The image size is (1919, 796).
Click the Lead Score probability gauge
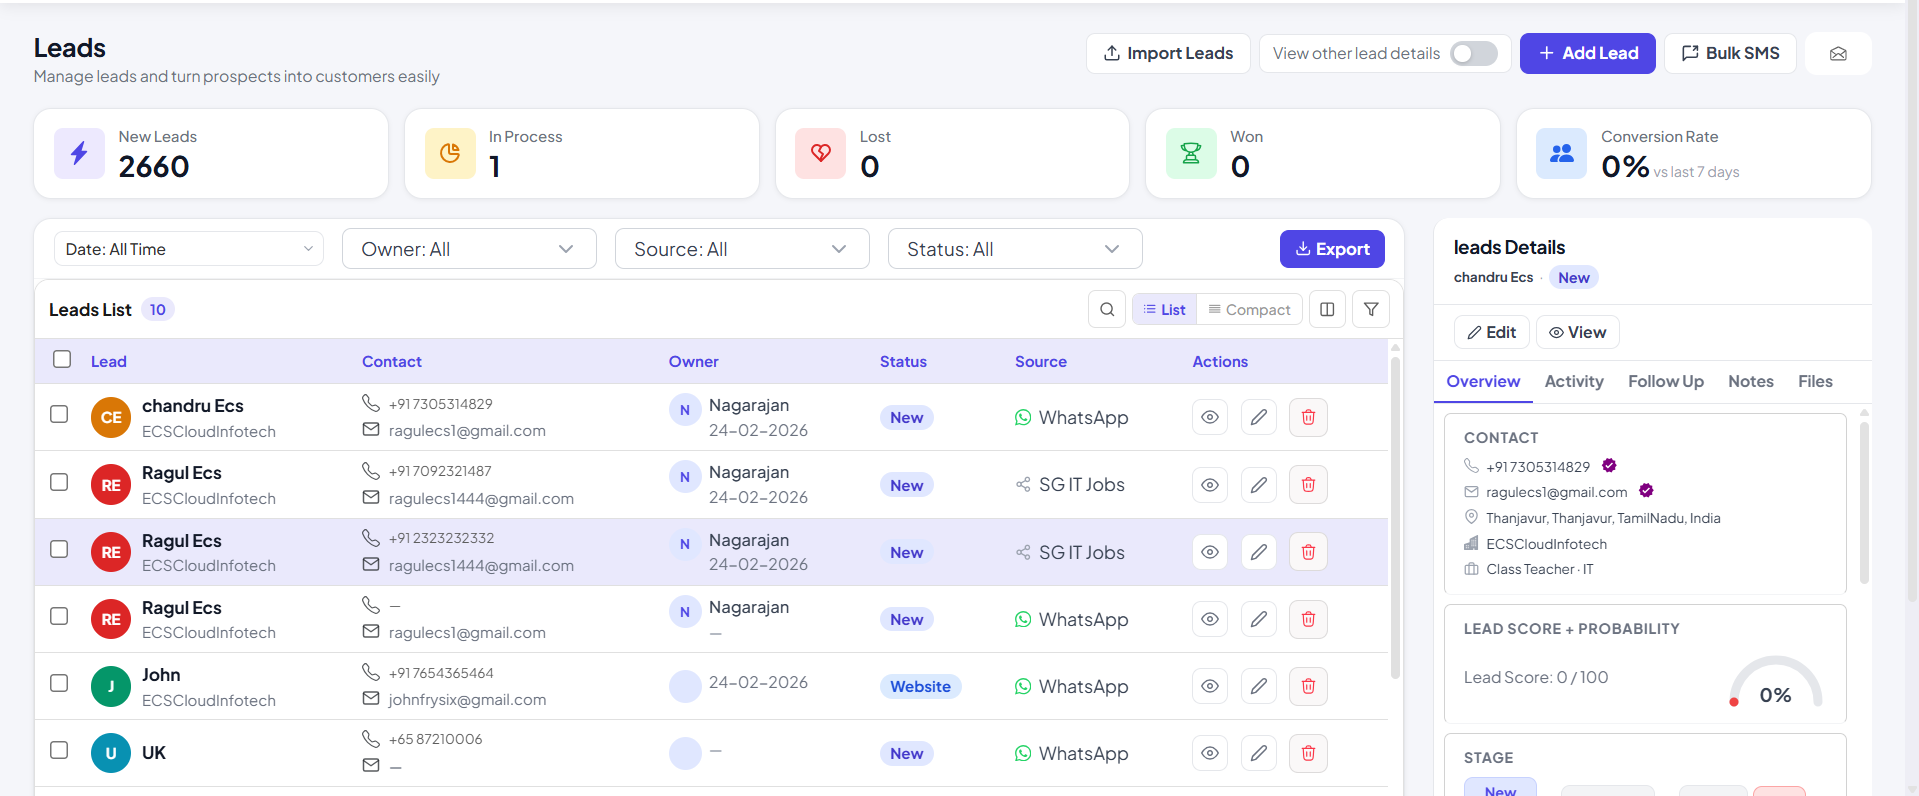[x=1775, y=685]
